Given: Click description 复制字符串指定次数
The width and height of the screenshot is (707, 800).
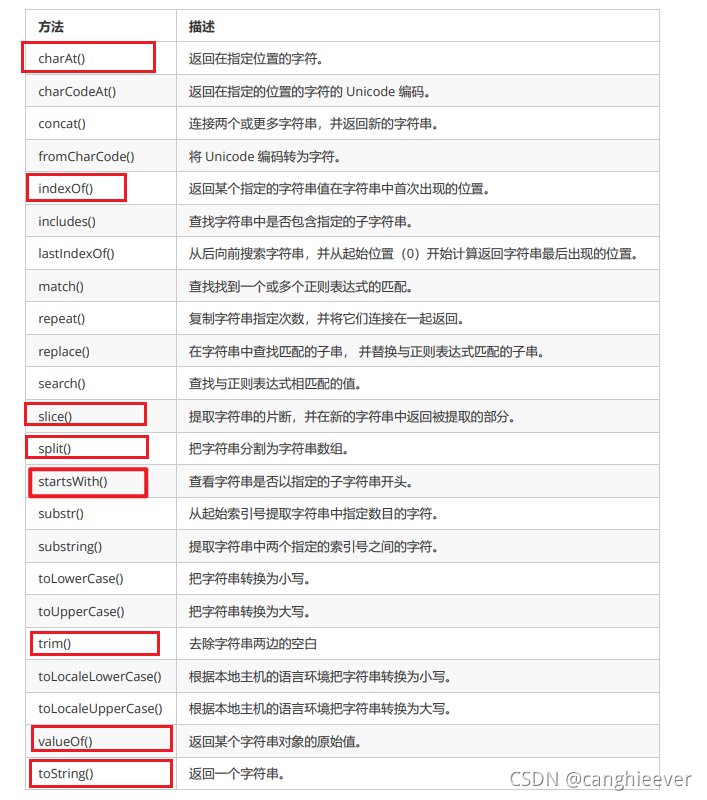Looking at the screenshot, I should click(x=326, y=319).
